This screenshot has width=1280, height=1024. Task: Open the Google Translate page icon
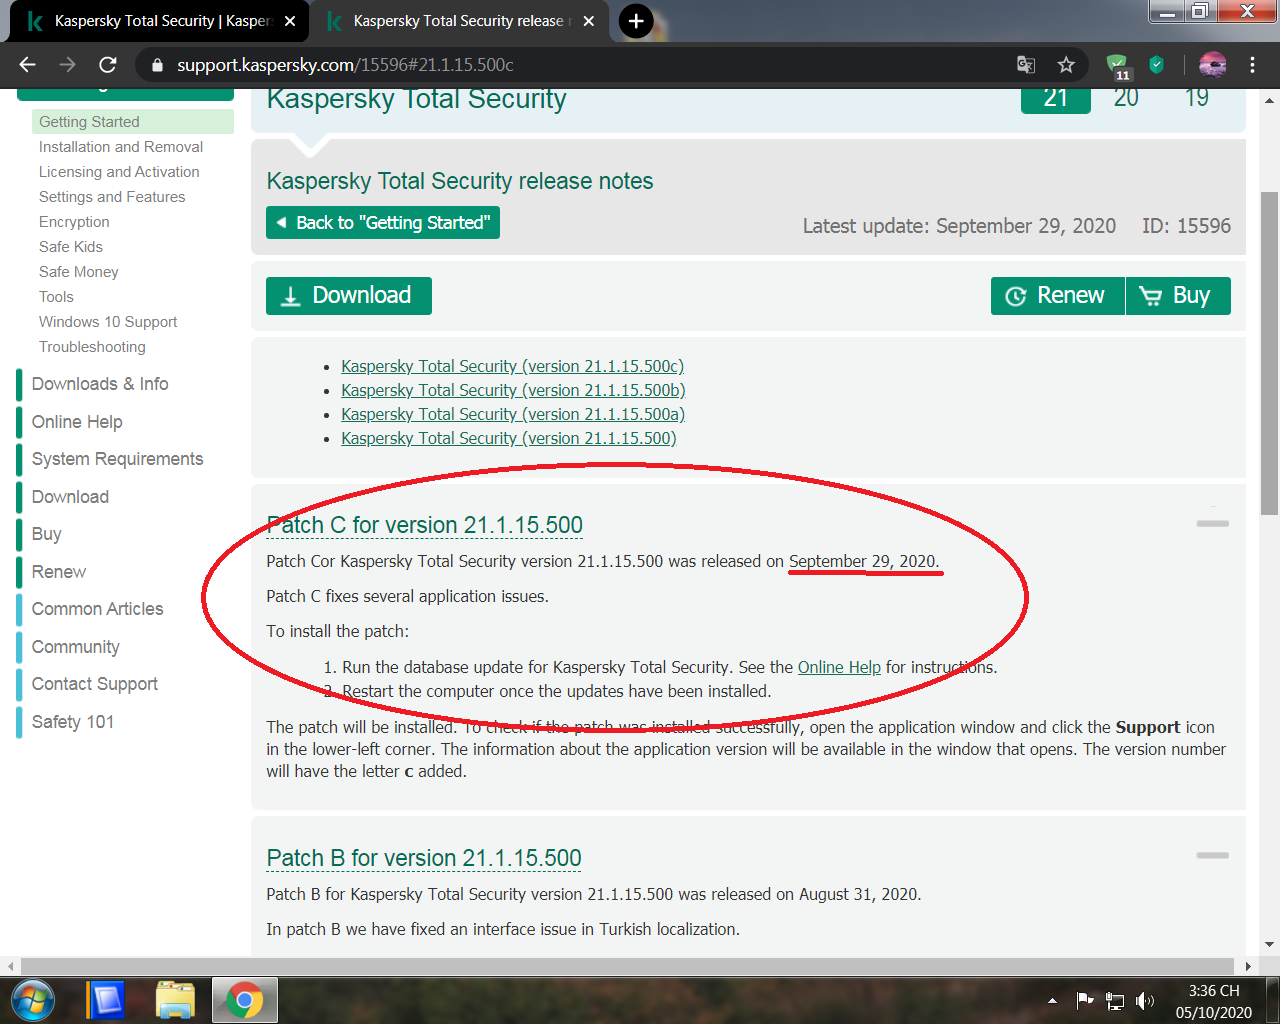click(x=1026, y=65)
